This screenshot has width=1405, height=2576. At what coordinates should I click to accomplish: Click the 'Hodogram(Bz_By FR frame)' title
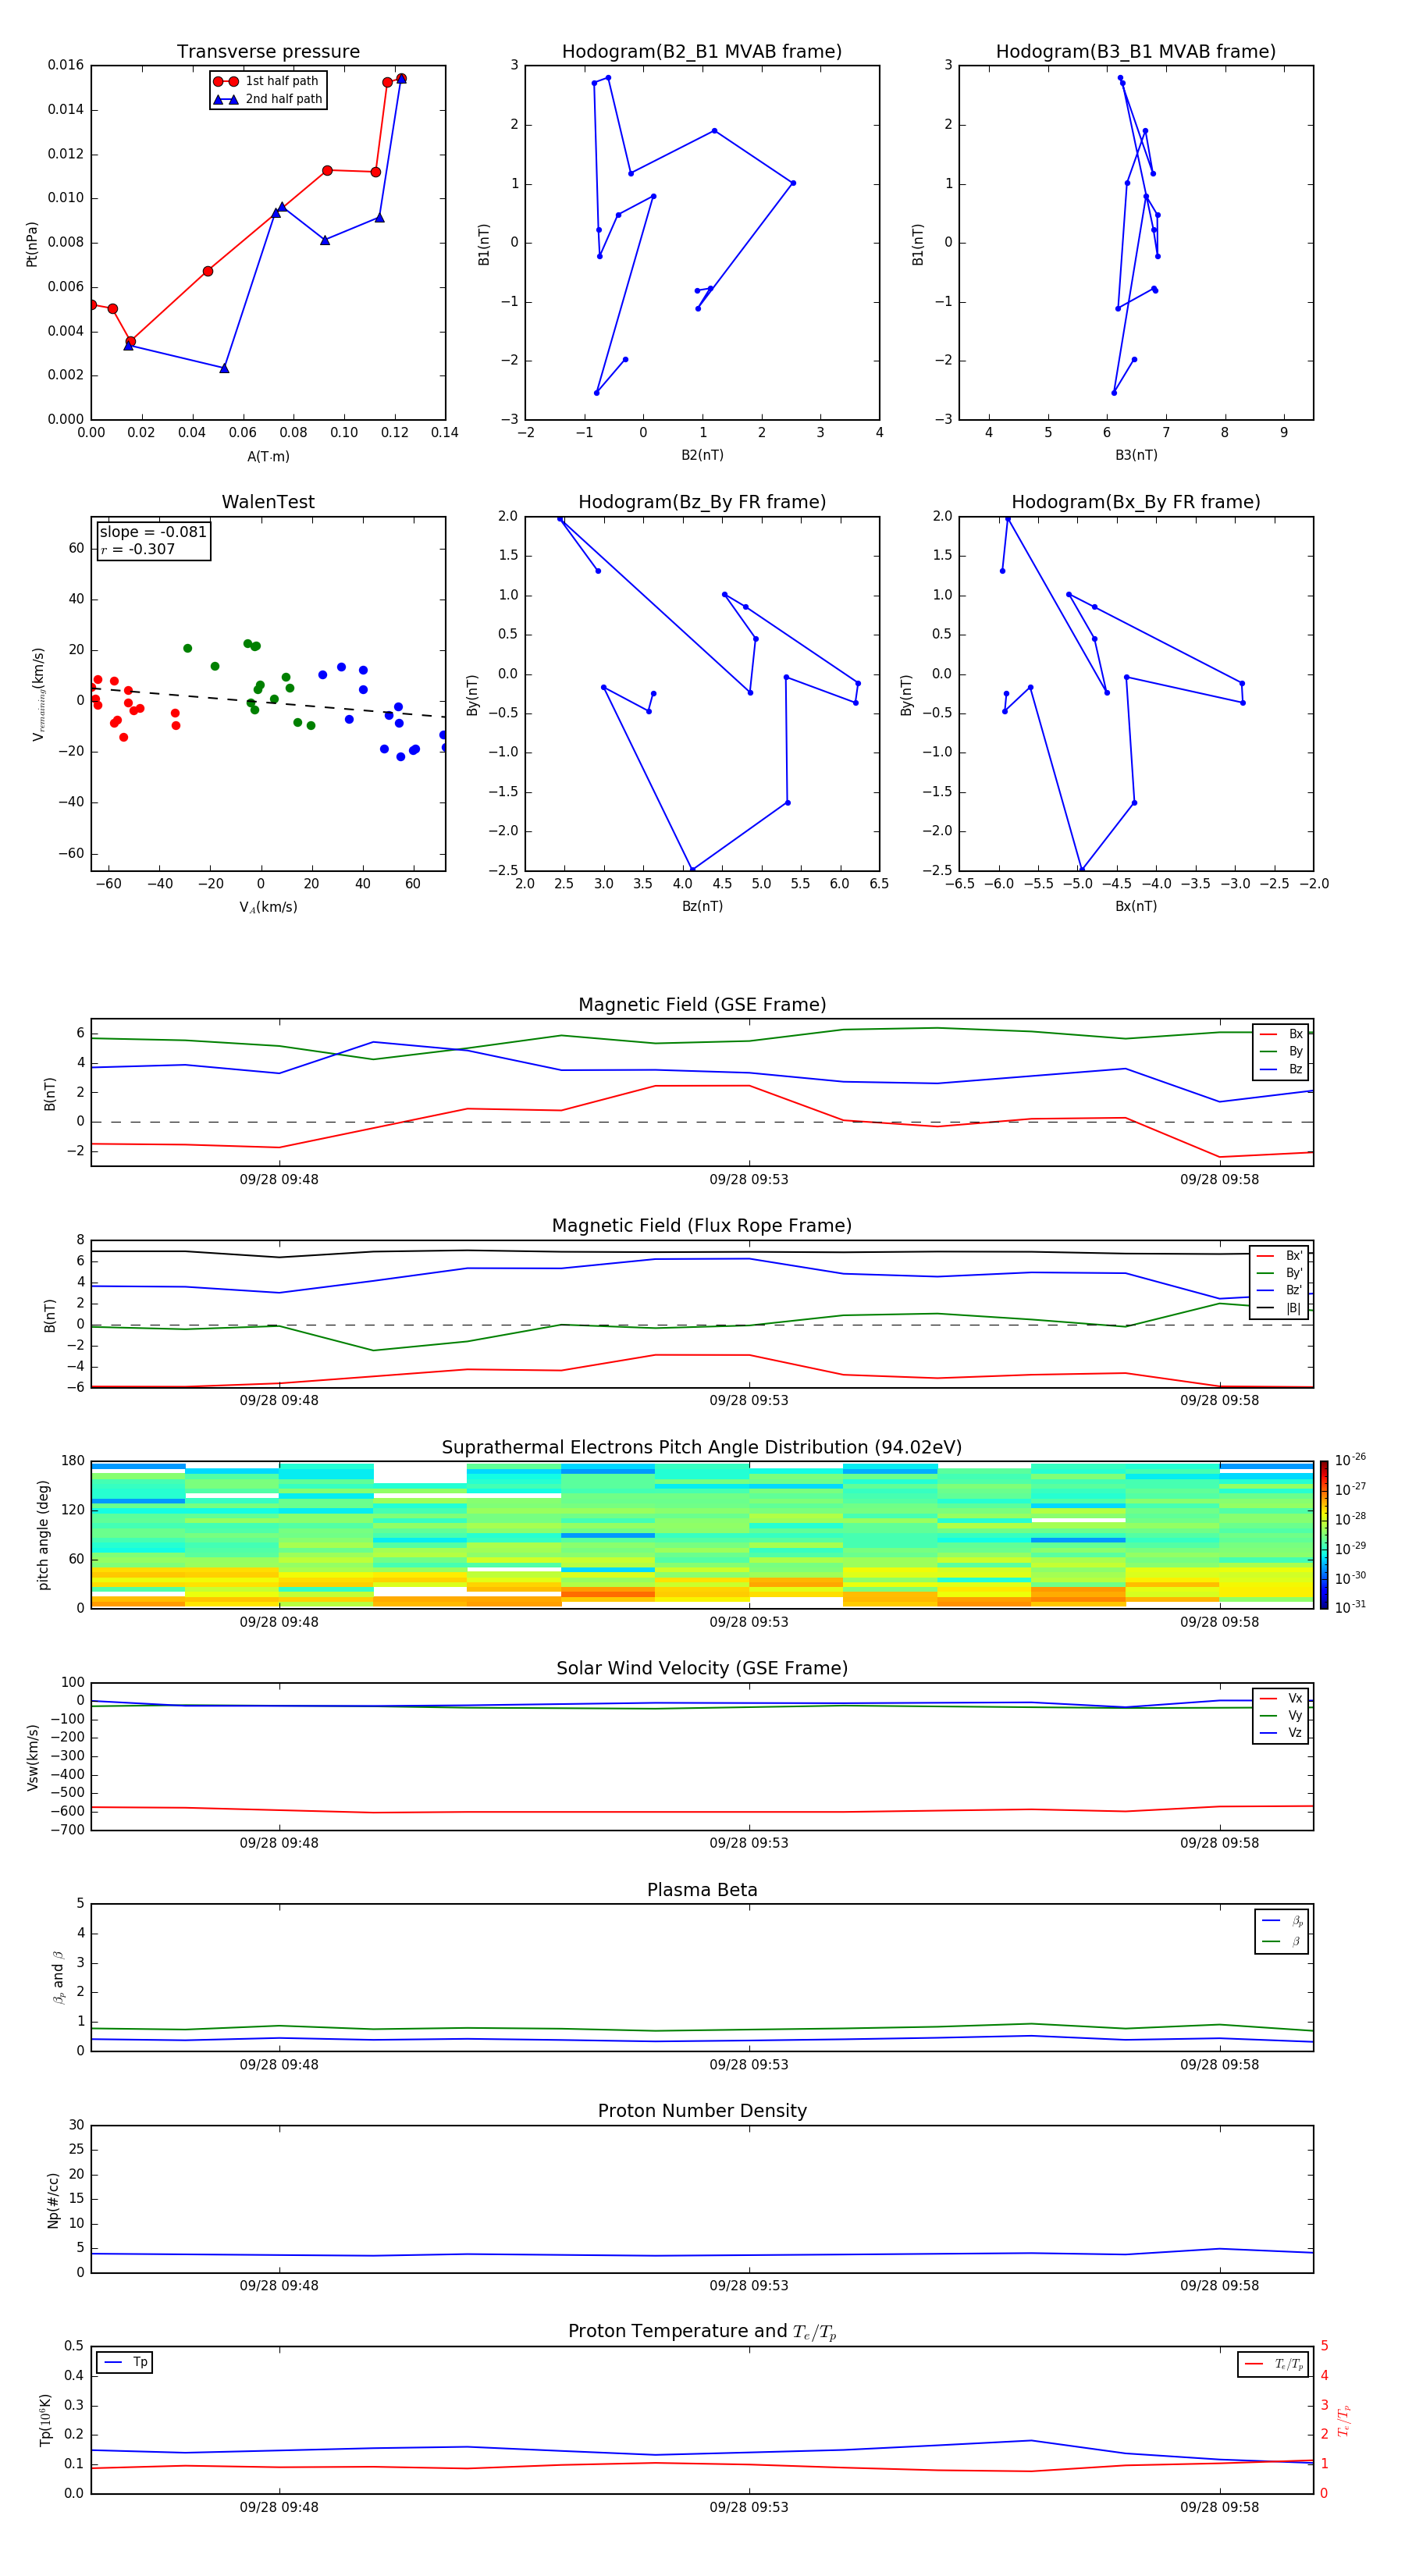[x=702, y=502]
